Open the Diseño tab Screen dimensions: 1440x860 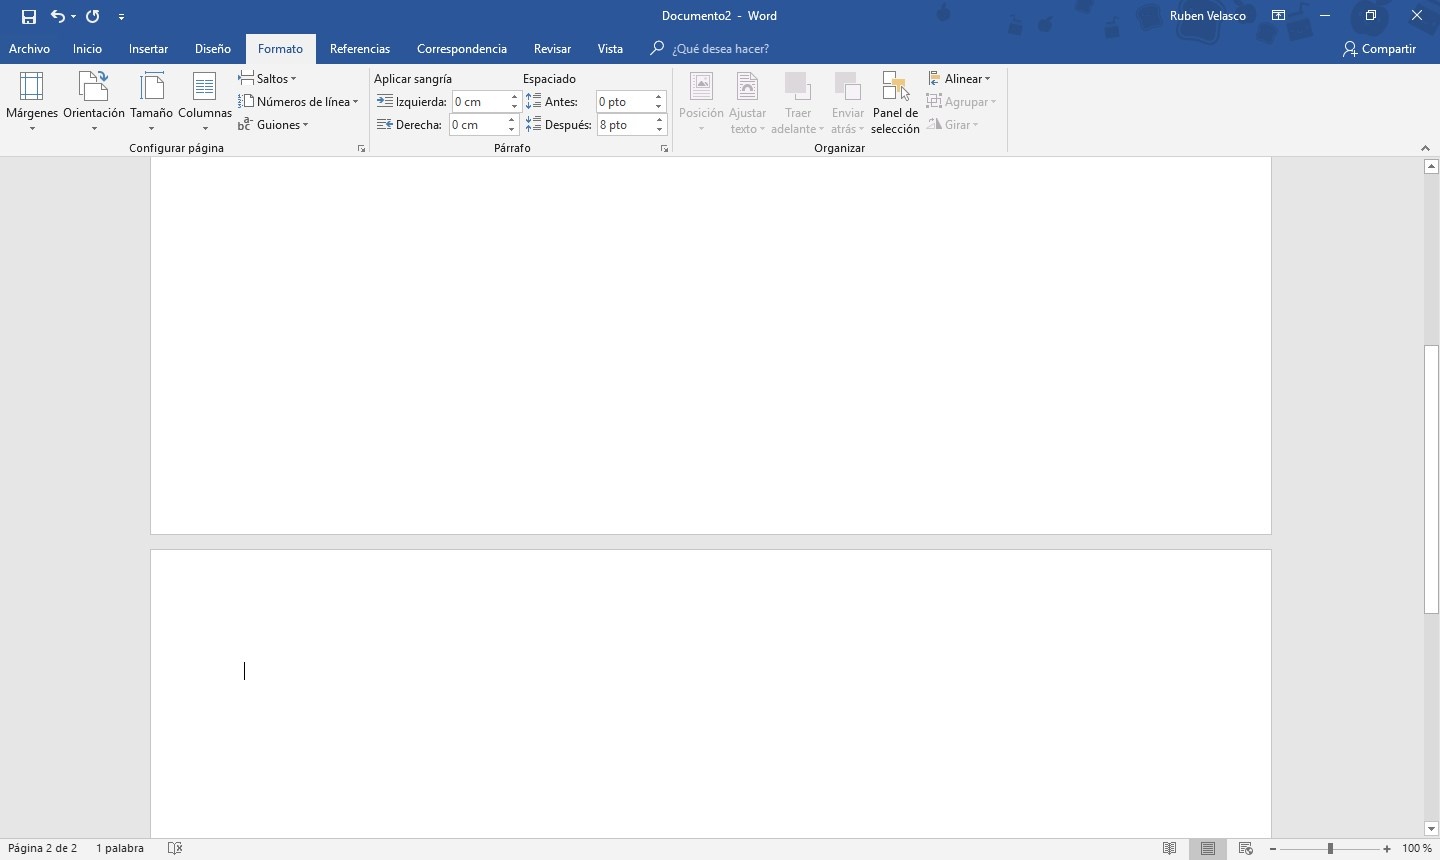213,48
